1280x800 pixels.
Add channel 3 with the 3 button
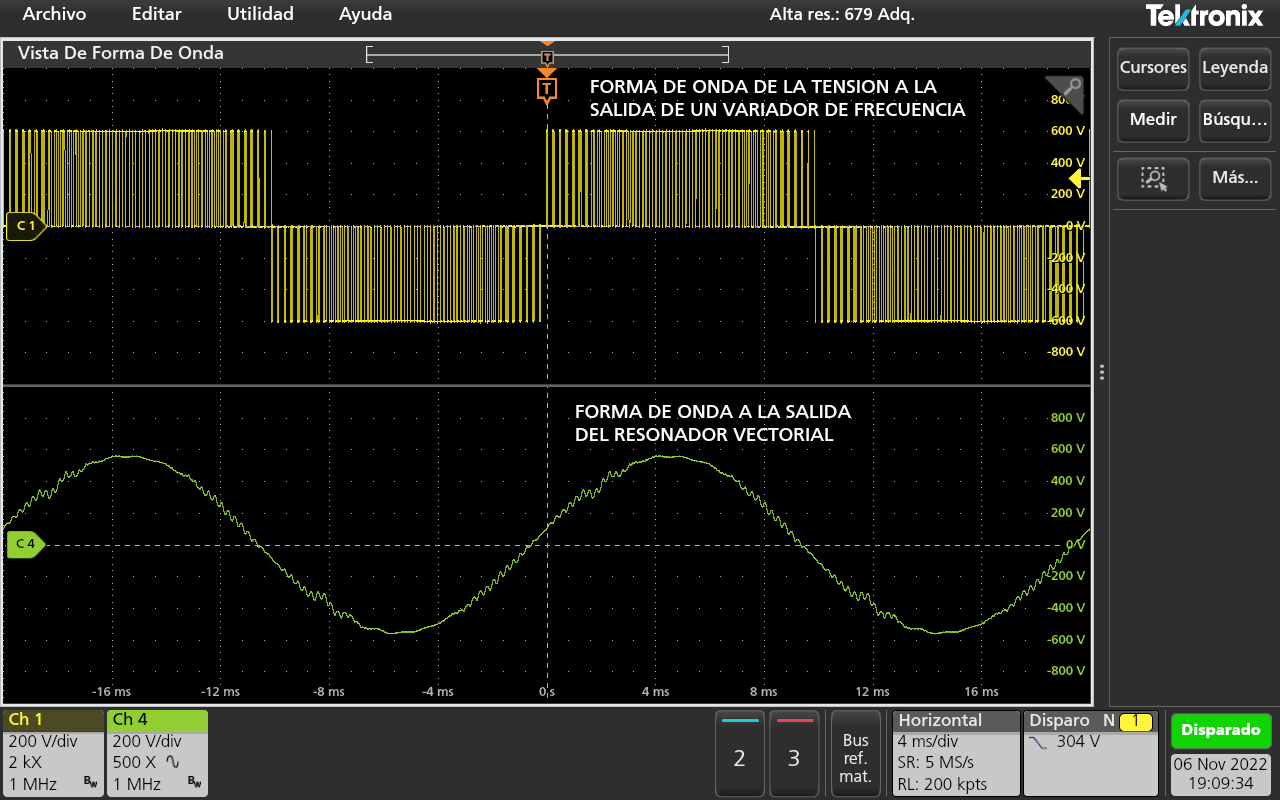click(794, 754)
